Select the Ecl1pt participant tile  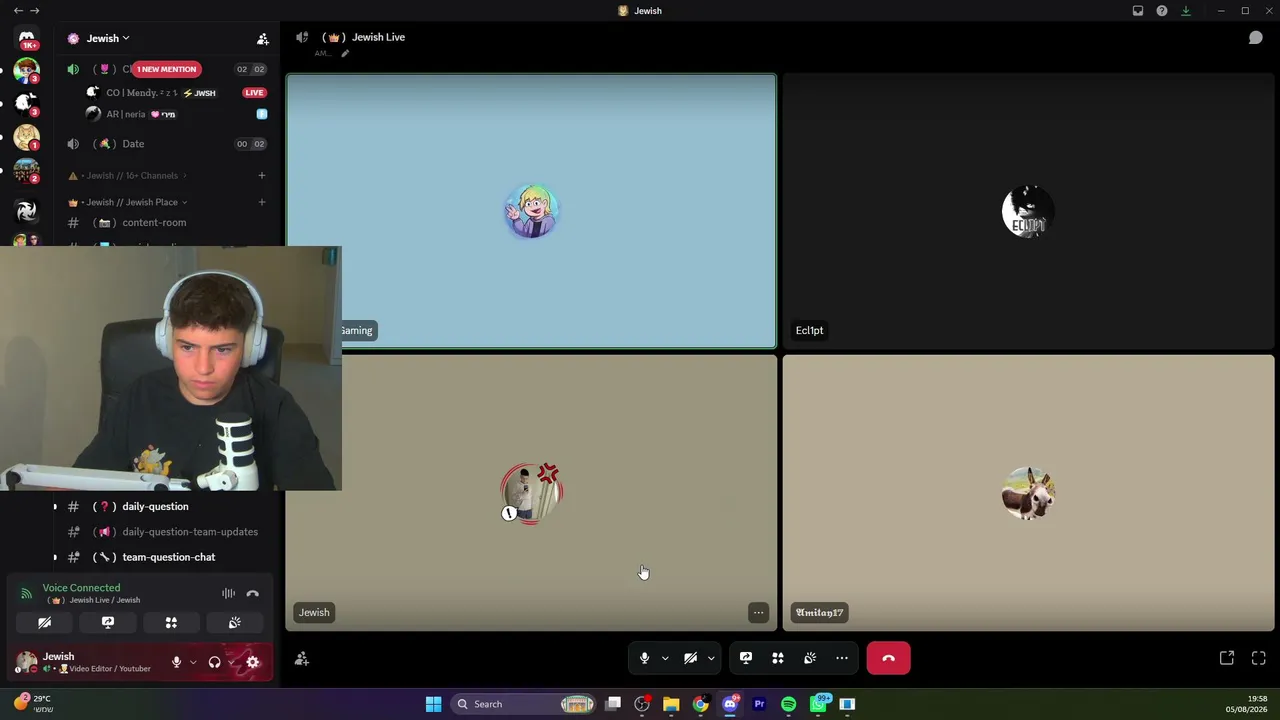coord(1028,211)
